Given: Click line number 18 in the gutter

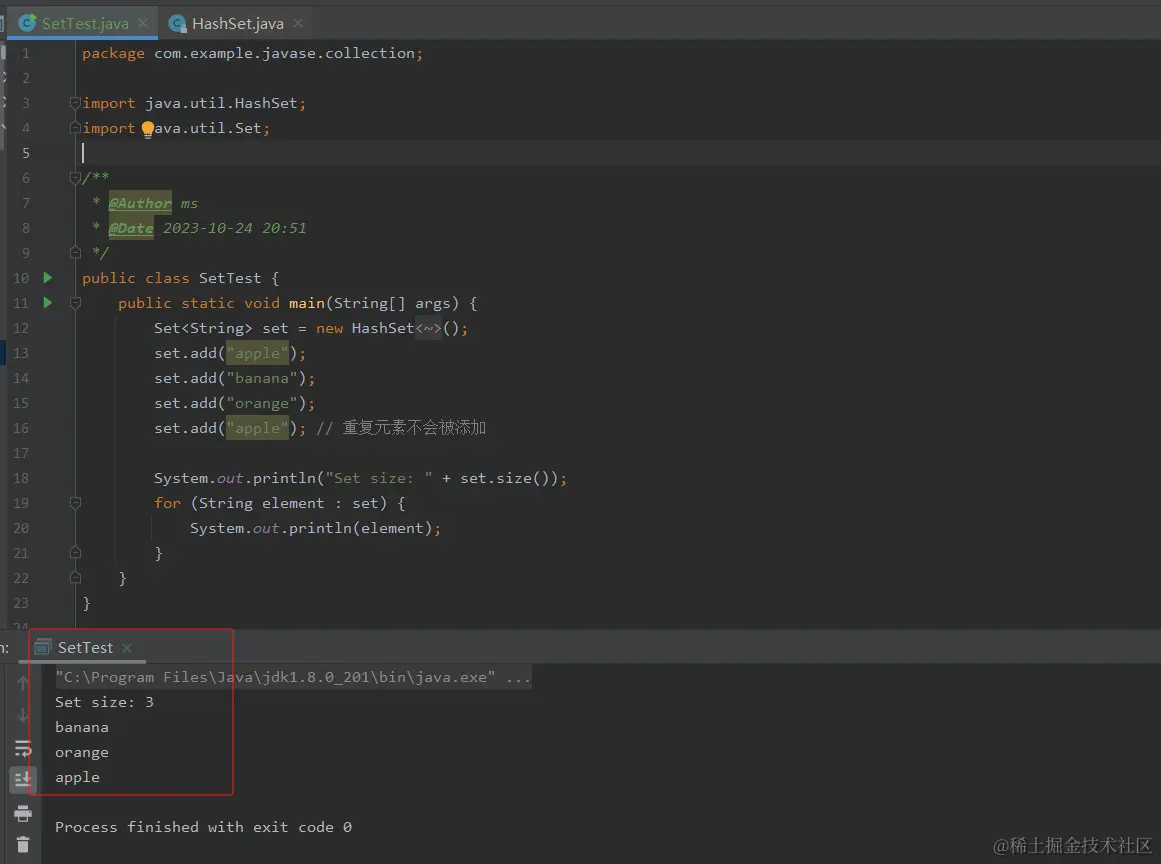Looking at the screenshot, I should coord(21,478).
